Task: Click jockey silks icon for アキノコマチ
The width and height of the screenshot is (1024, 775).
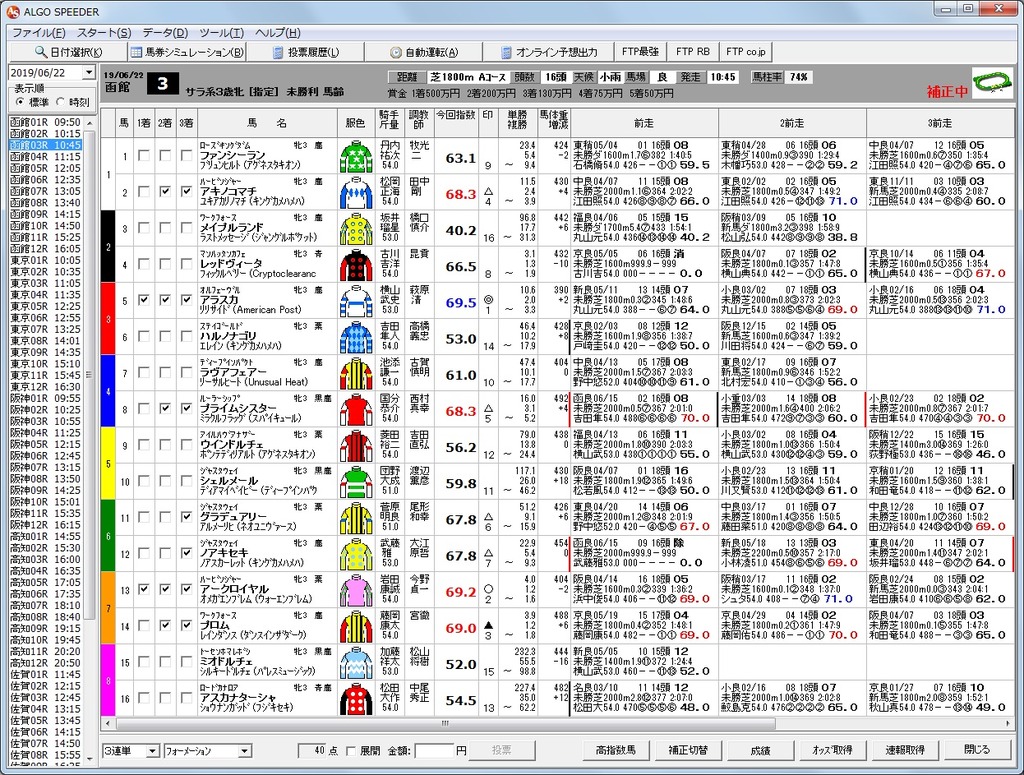Action: click(x=356, y=193)
